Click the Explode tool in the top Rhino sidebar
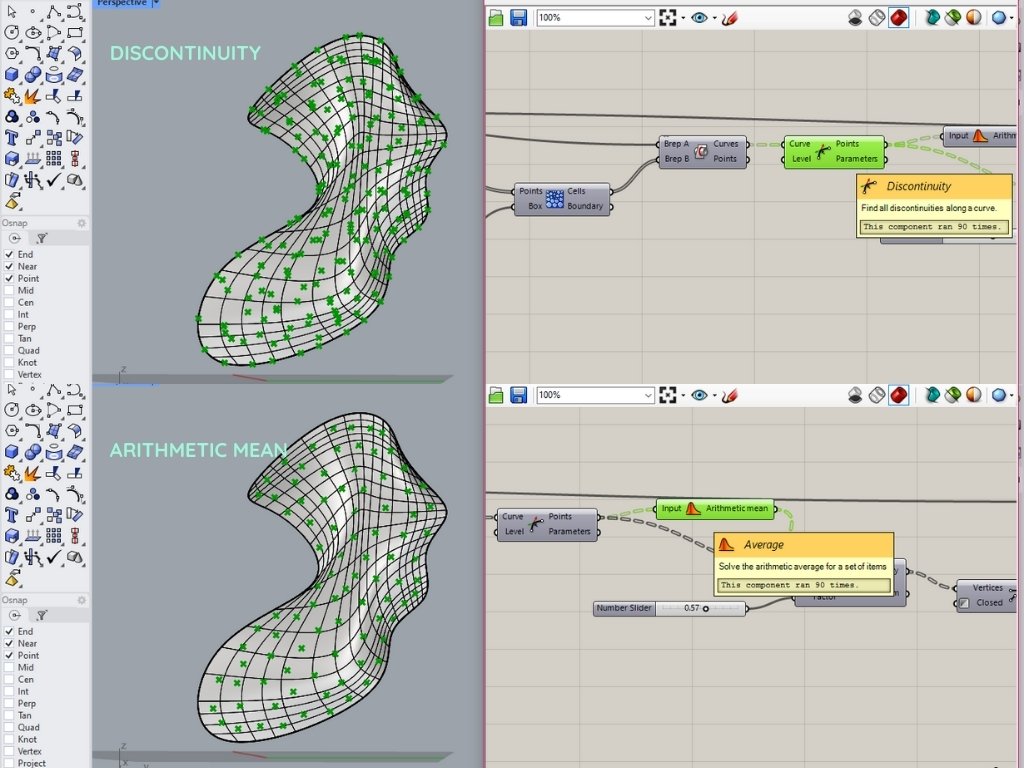The image size is (1024, 768). tap(33, 96)
